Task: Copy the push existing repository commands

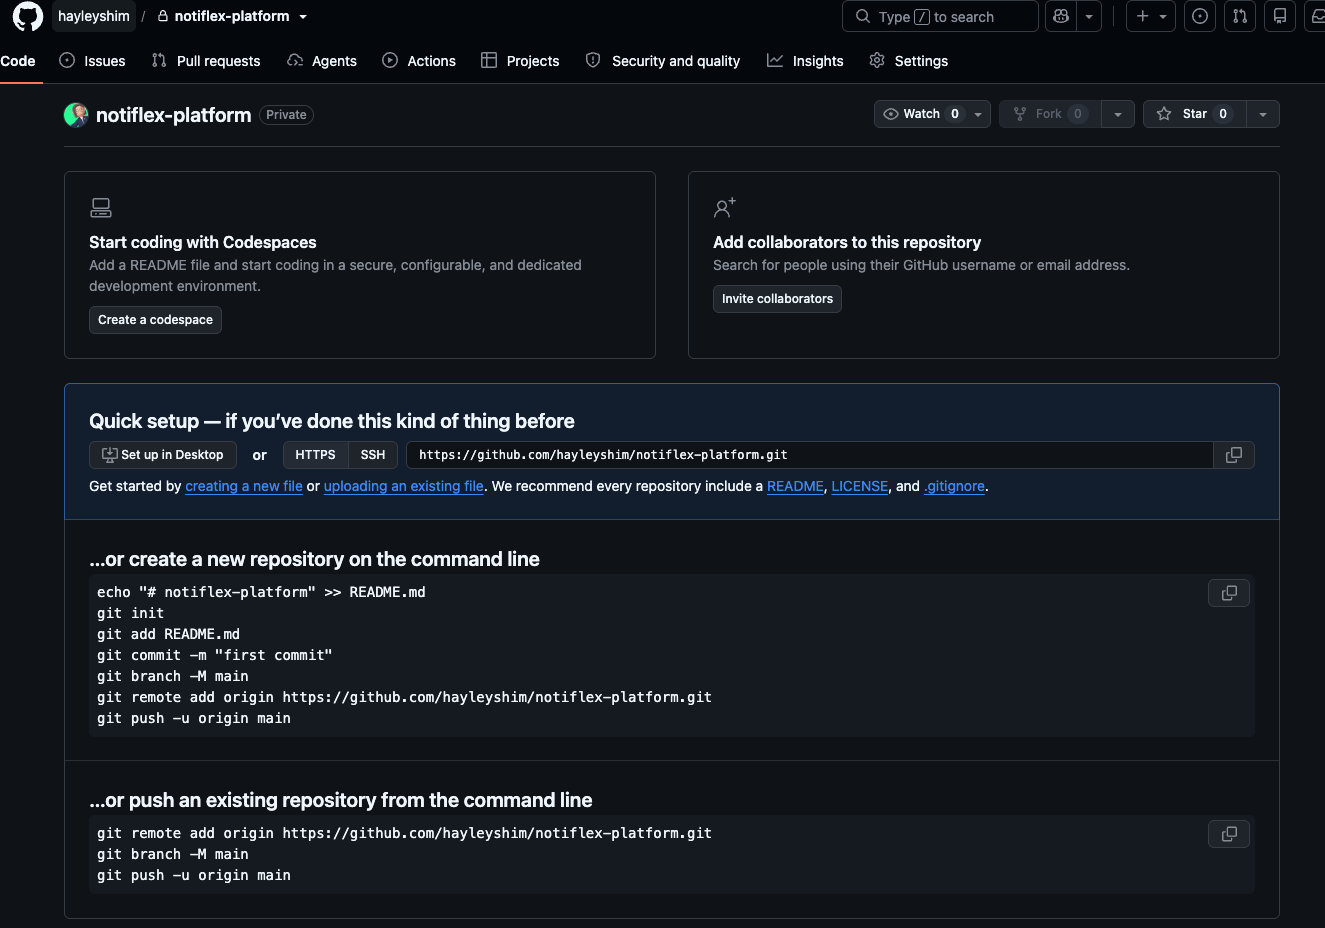Action: (1229, 834)
